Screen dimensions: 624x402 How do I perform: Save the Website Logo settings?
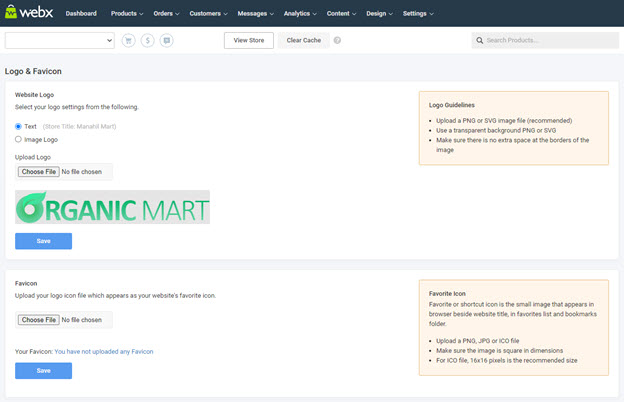(43, 241)
